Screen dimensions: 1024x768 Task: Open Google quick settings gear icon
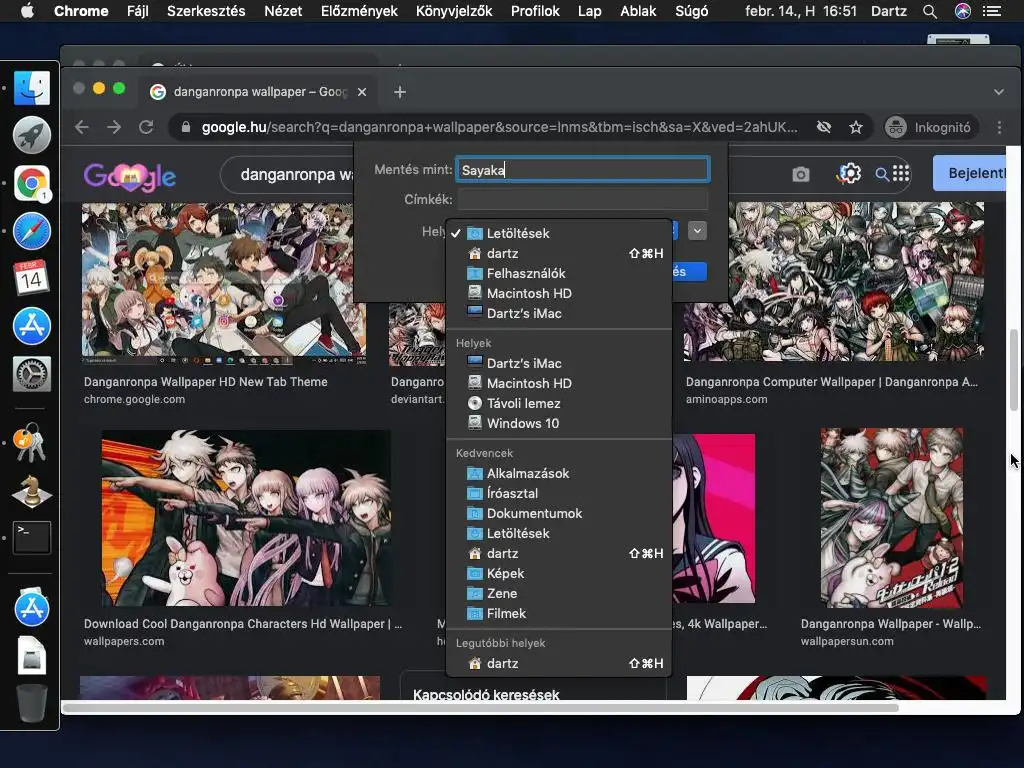pos(849,174)
